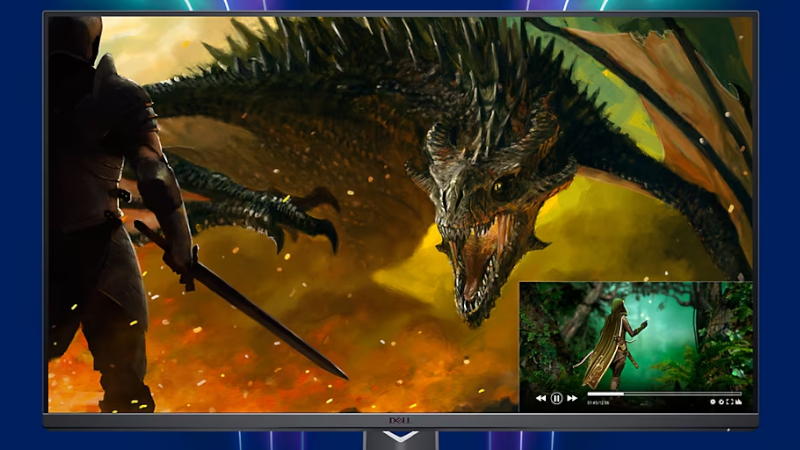
Task: Click the dragon's clawed foot
Action: click(300, 215)
